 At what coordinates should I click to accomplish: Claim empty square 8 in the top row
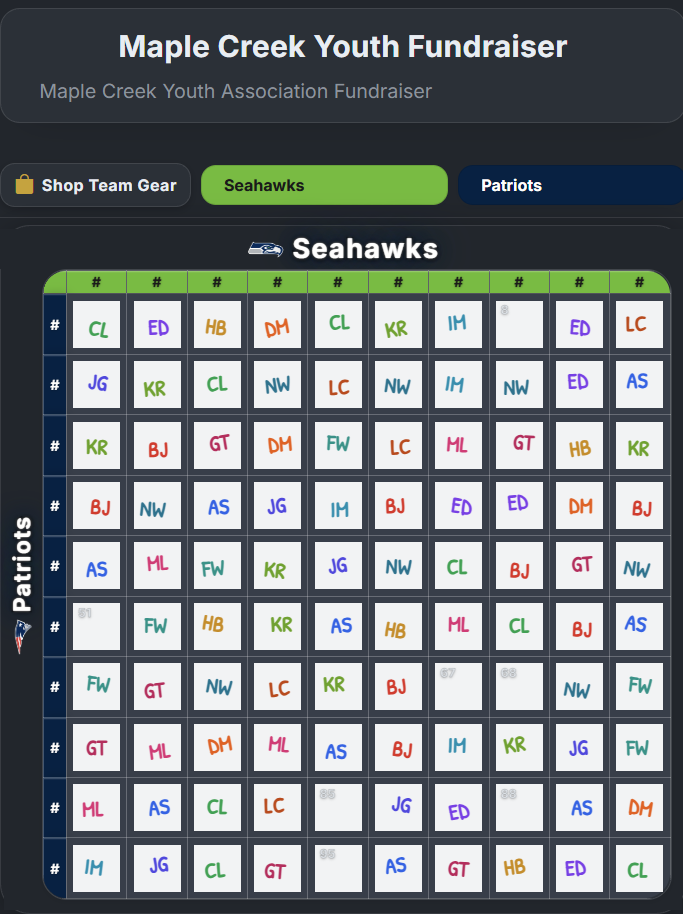coord(518,324)
